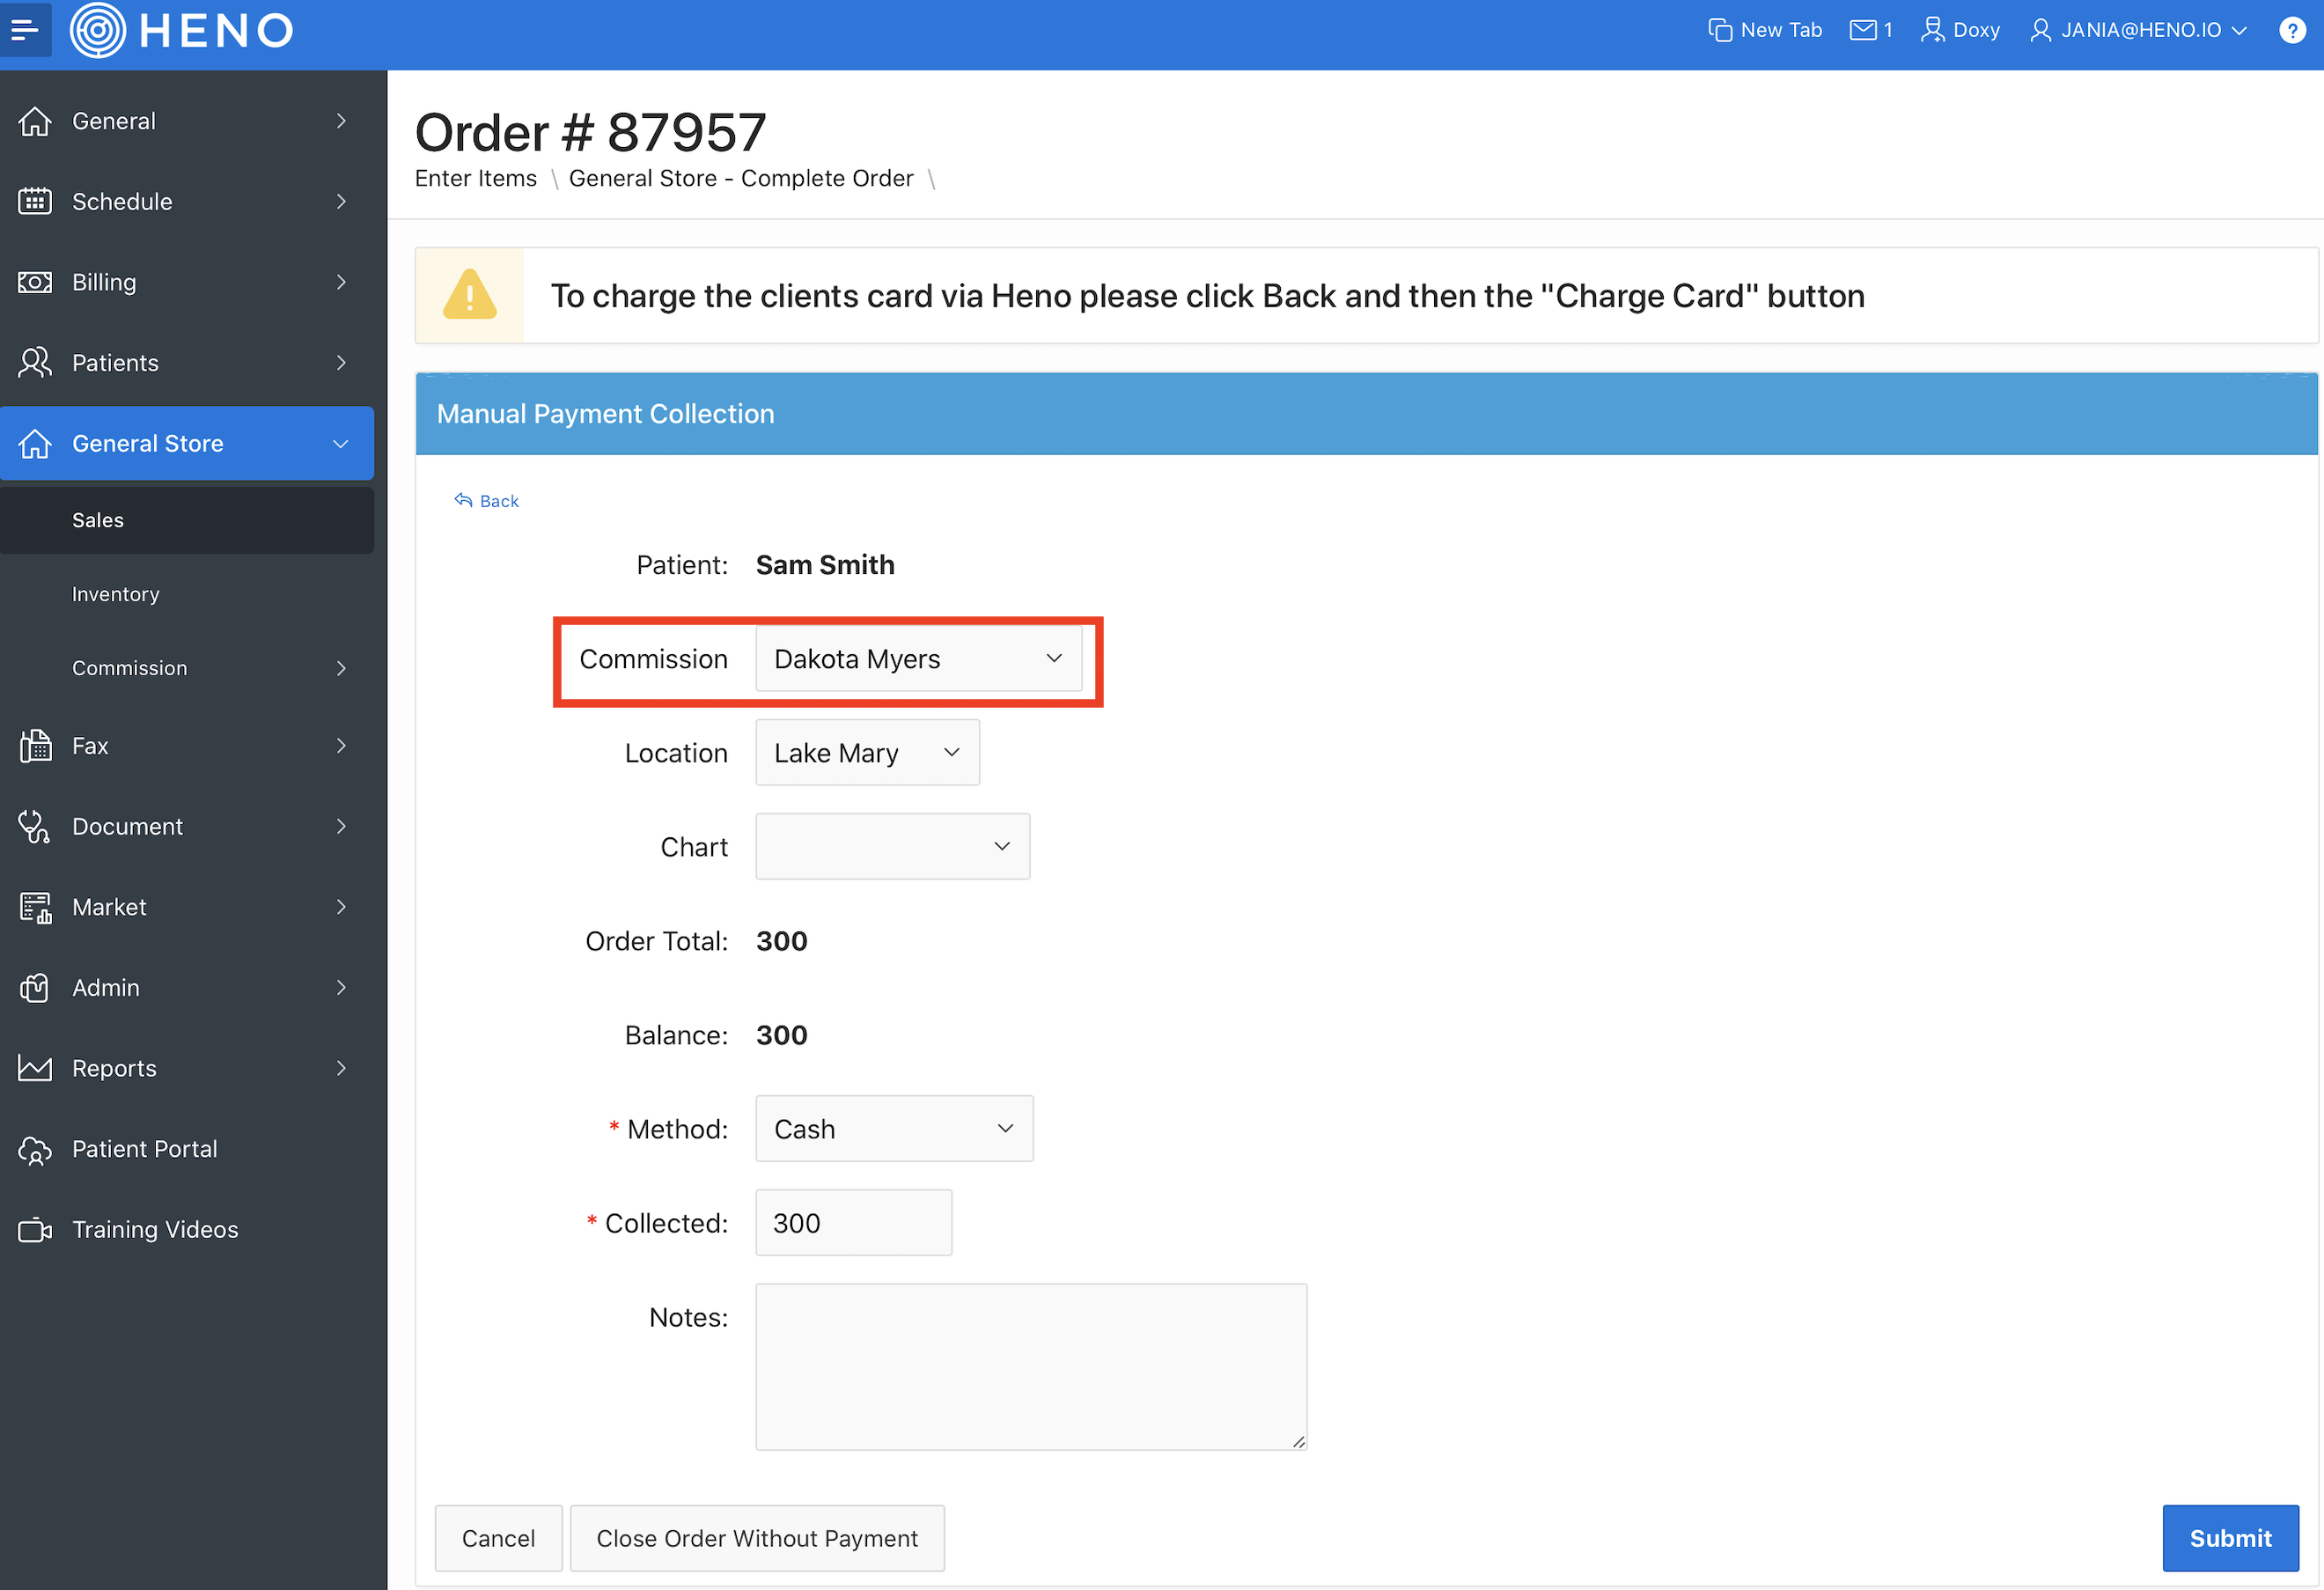Click the Billing money icon
Image resolution: width=2324 pixels, height=1590 pixels.
click(x=35, y=282)
